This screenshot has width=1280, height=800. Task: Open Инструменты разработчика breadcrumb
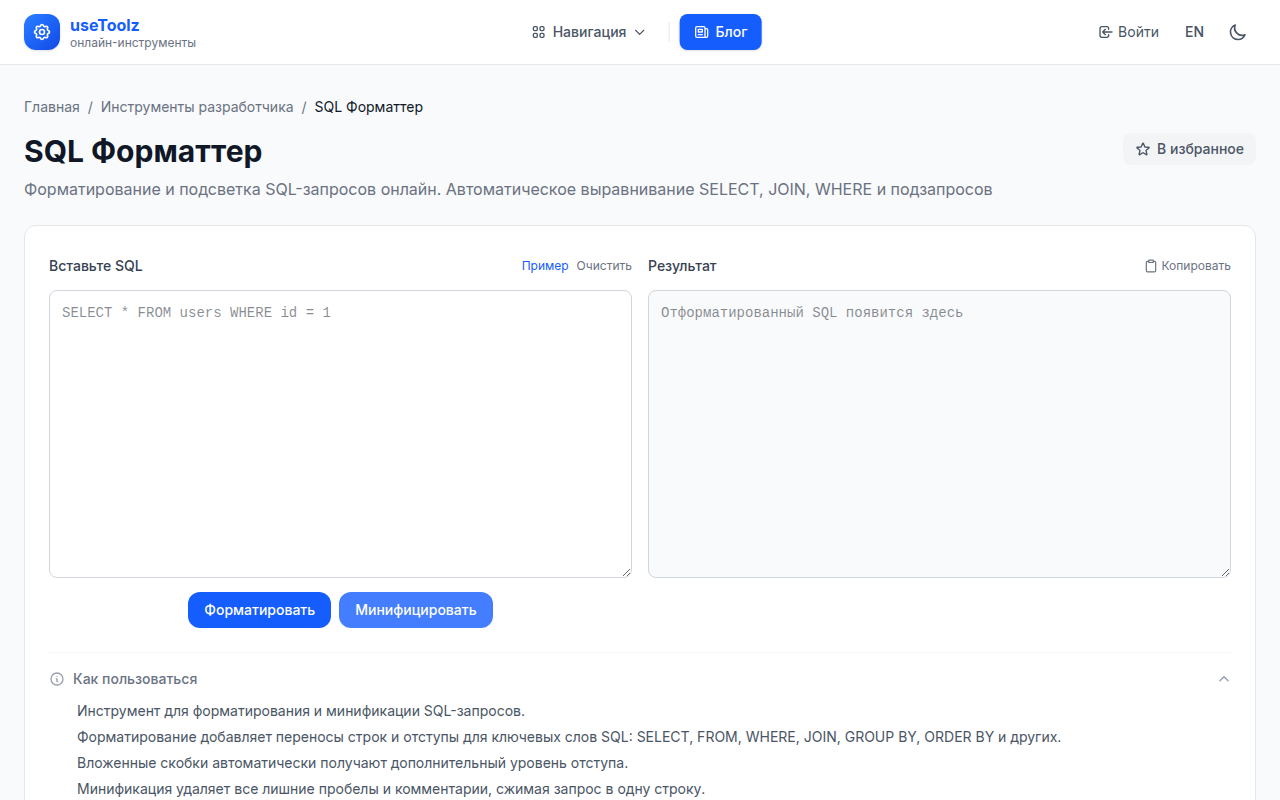coord(197,107)
